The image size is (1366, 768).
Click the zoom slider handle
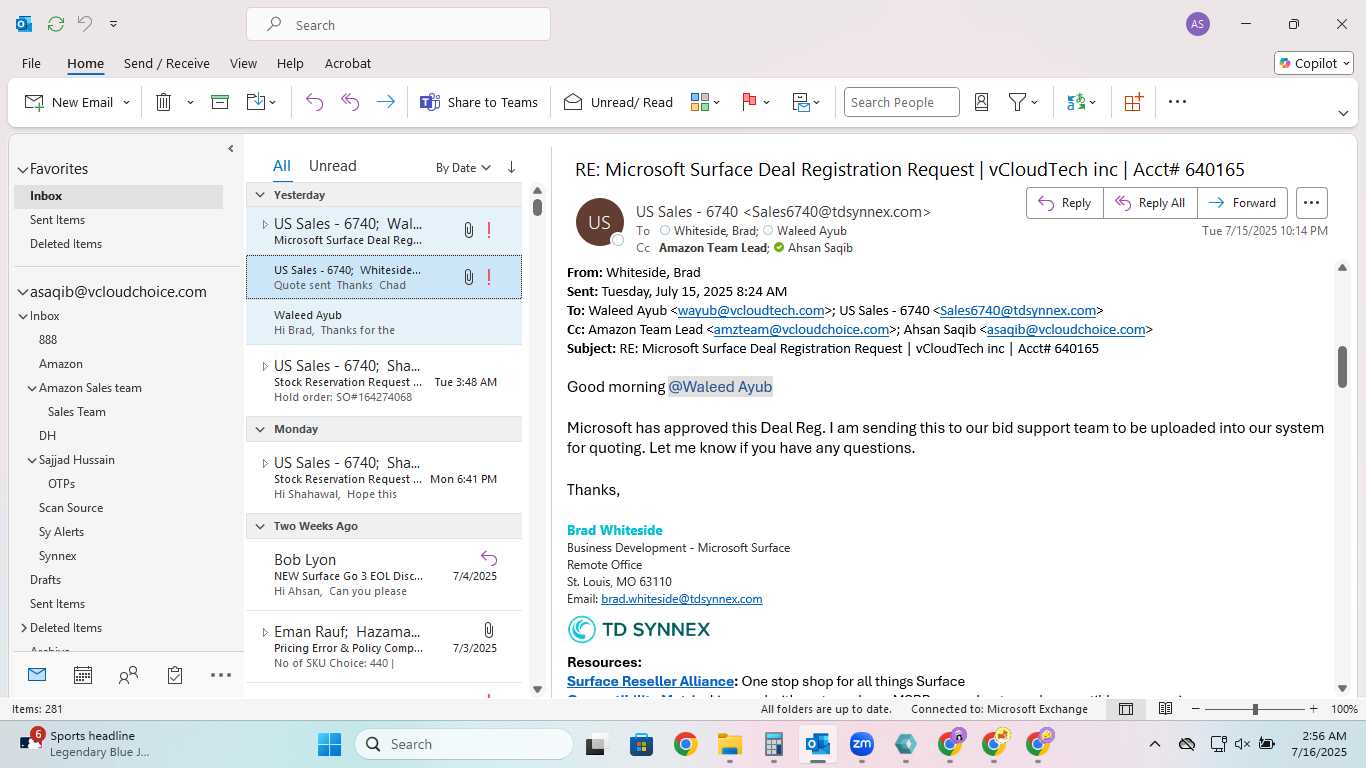1255,709
